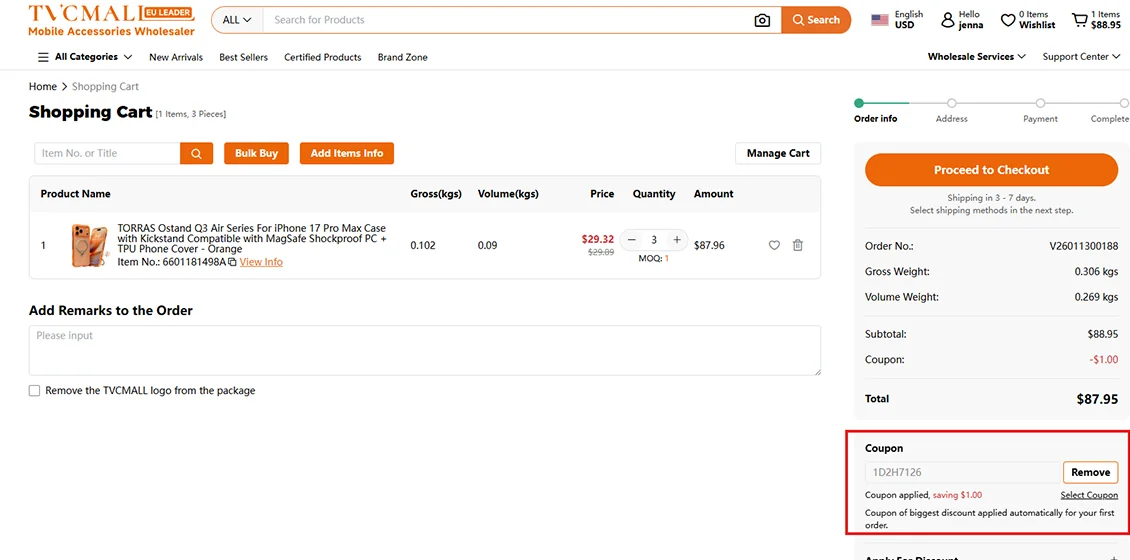Toggle Remove the TVCMALL logo checkbox

35,391
